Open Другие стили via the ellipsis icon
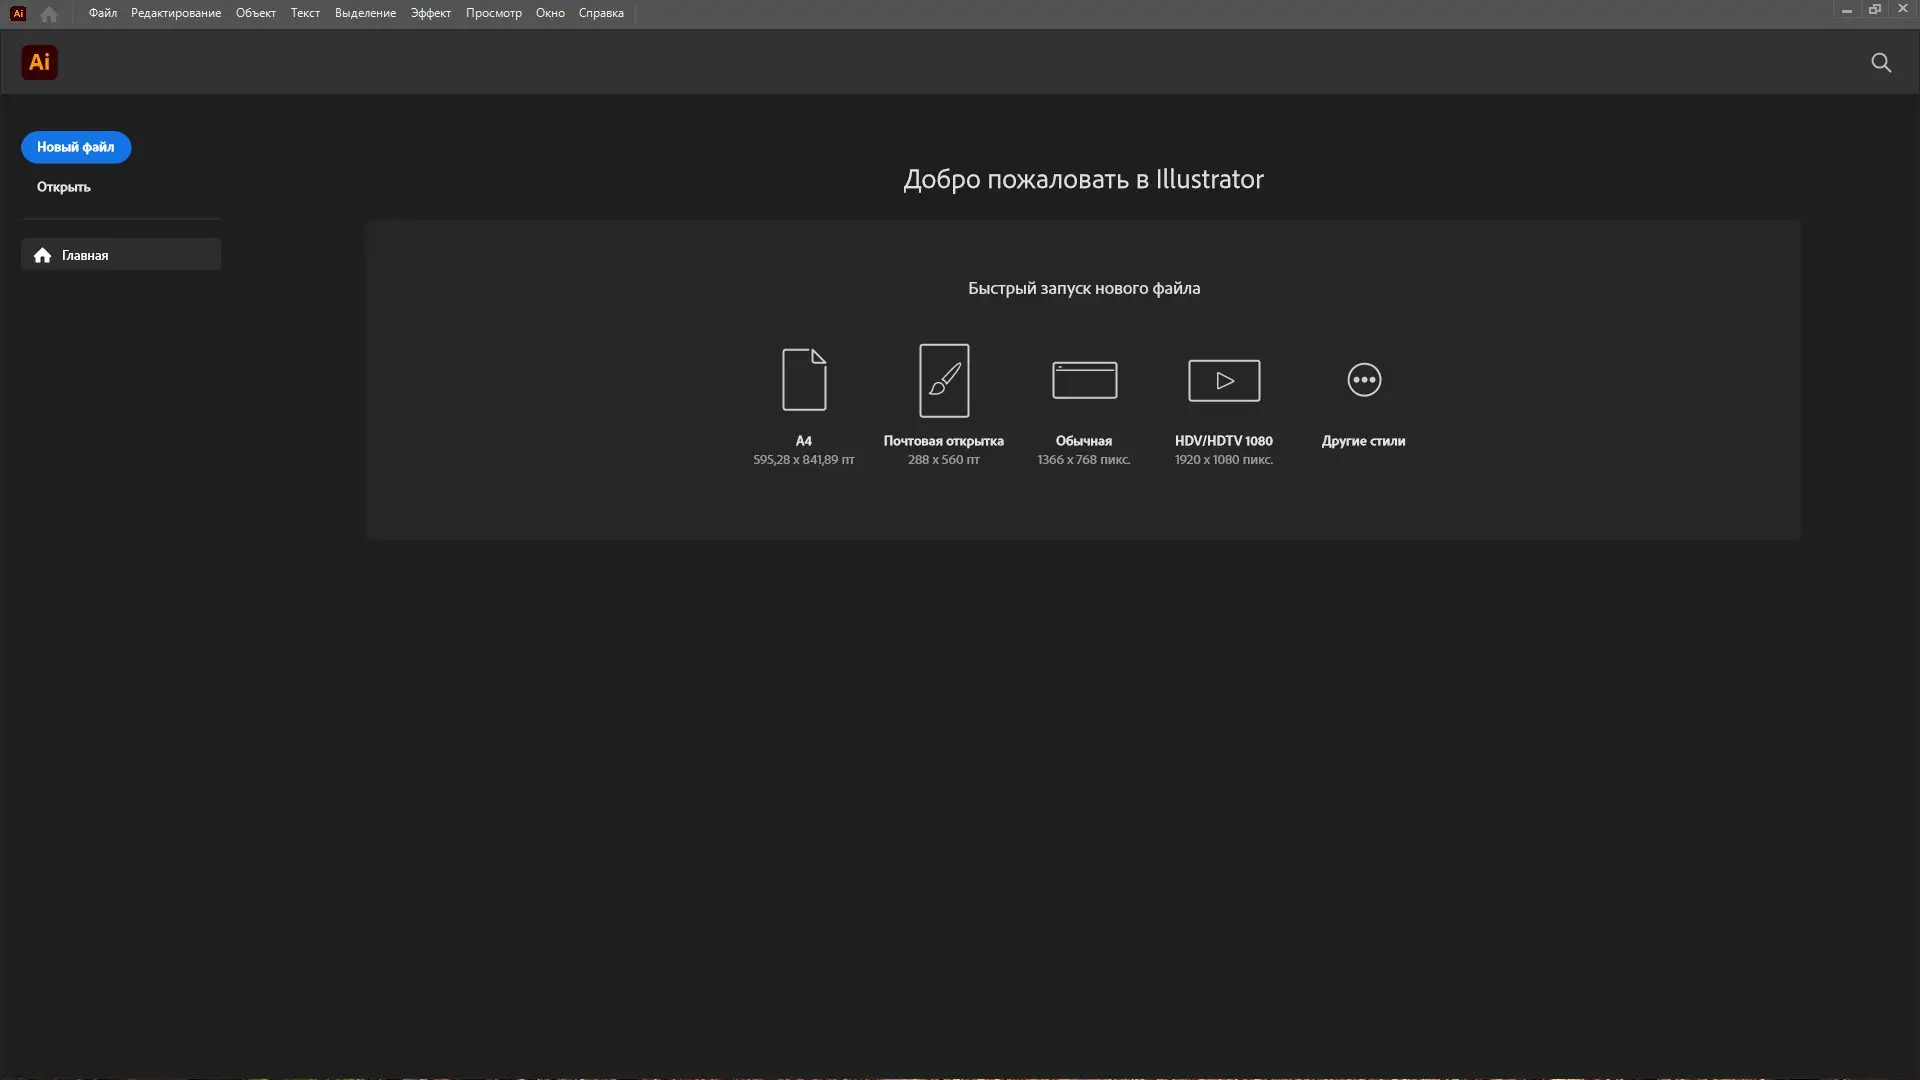Viewport: 1920px width, 1080px height. 1363,380
